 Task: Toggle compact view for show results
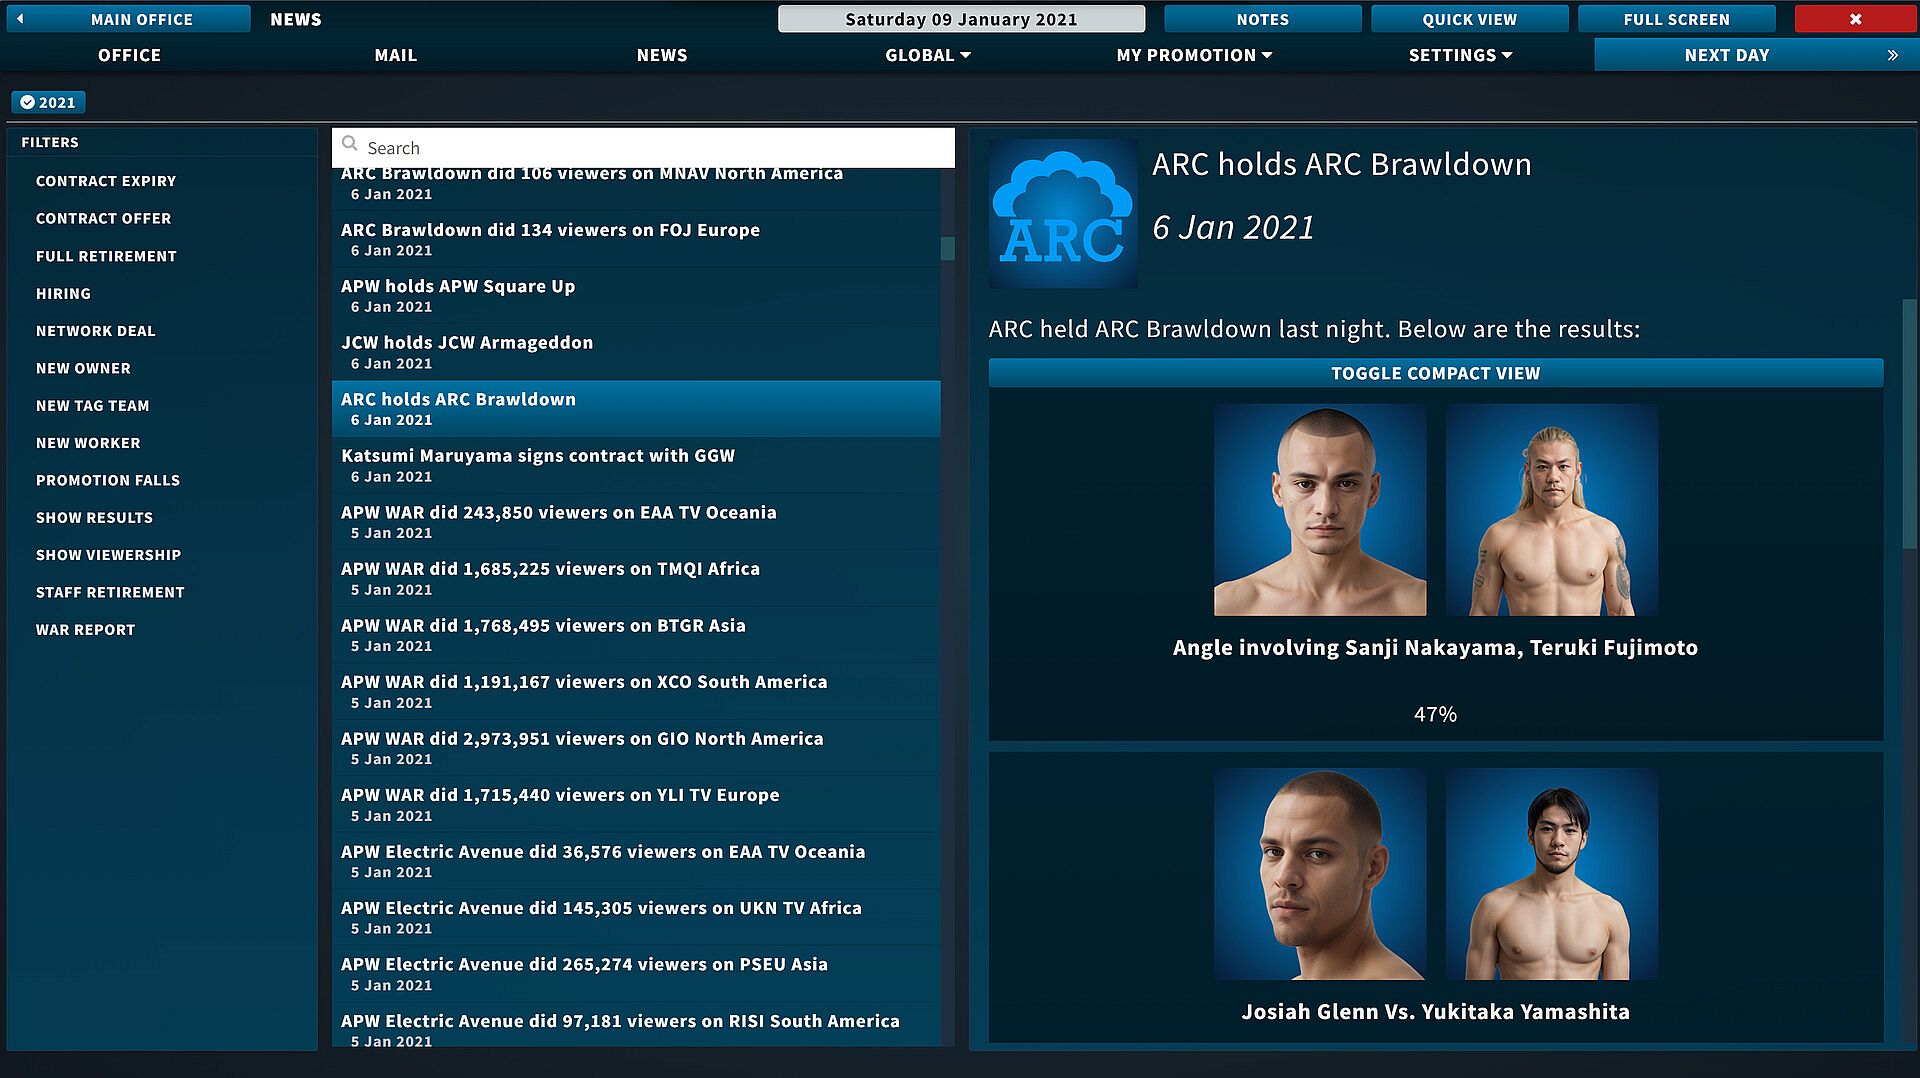1436,373
